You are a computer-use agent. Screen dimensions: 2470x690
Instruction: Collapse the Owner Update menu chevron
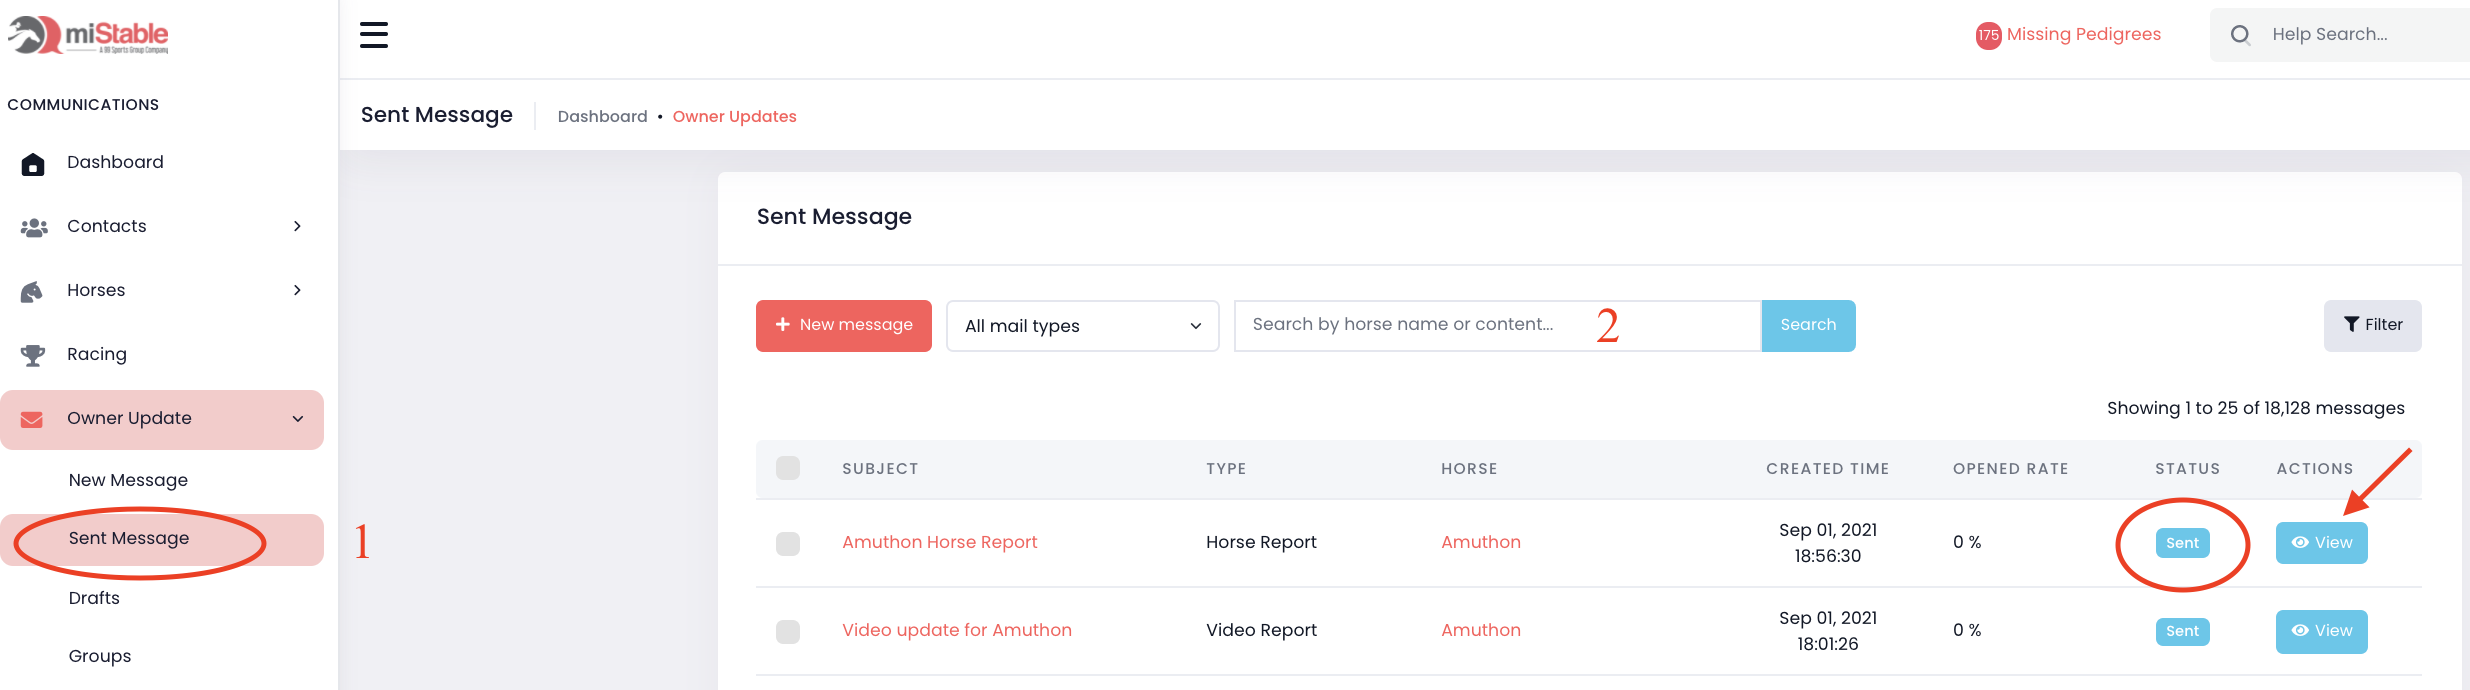297,419
